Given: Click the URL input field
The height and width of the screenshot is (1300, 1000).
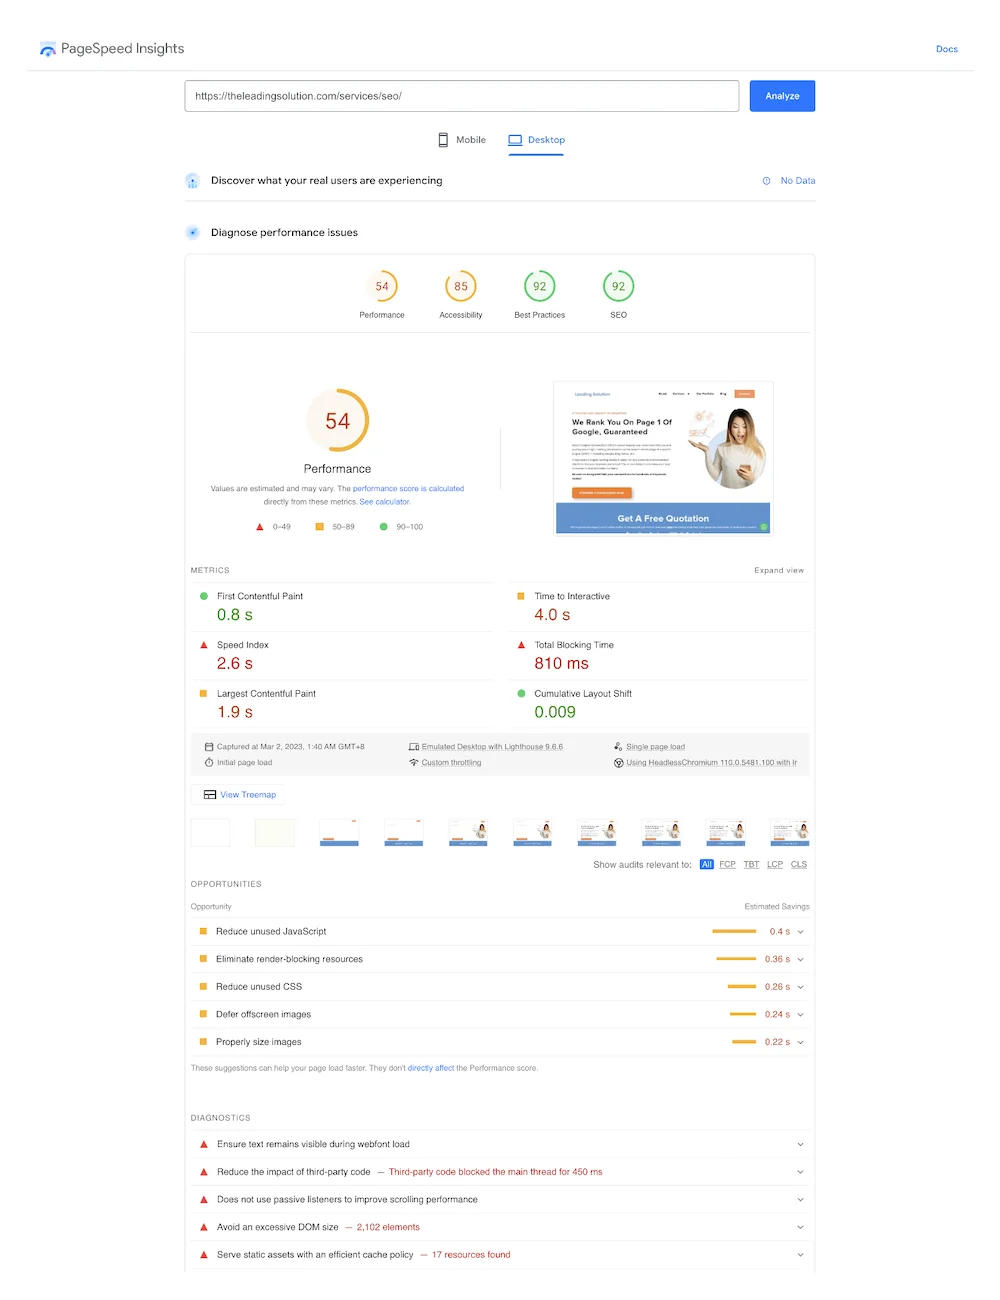Looking at the screenshot, I should point(462,96).
